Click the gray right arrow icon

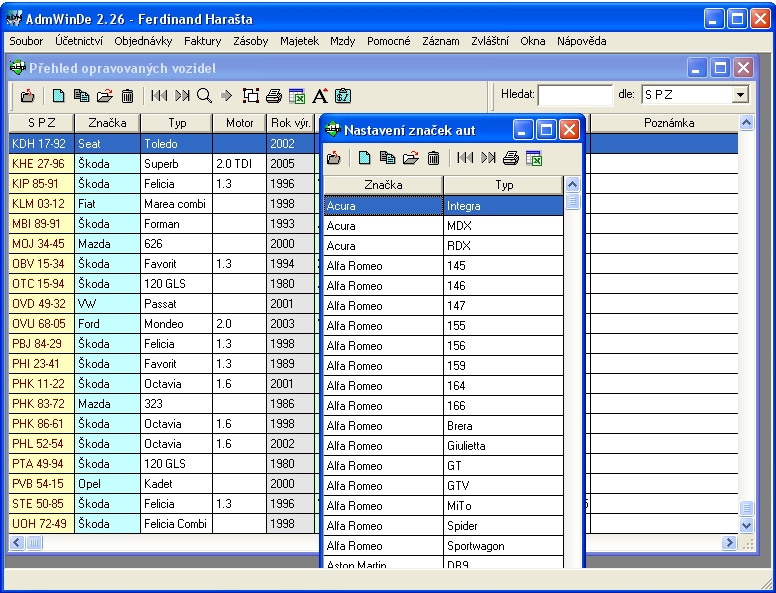click(x=227, y=96)
